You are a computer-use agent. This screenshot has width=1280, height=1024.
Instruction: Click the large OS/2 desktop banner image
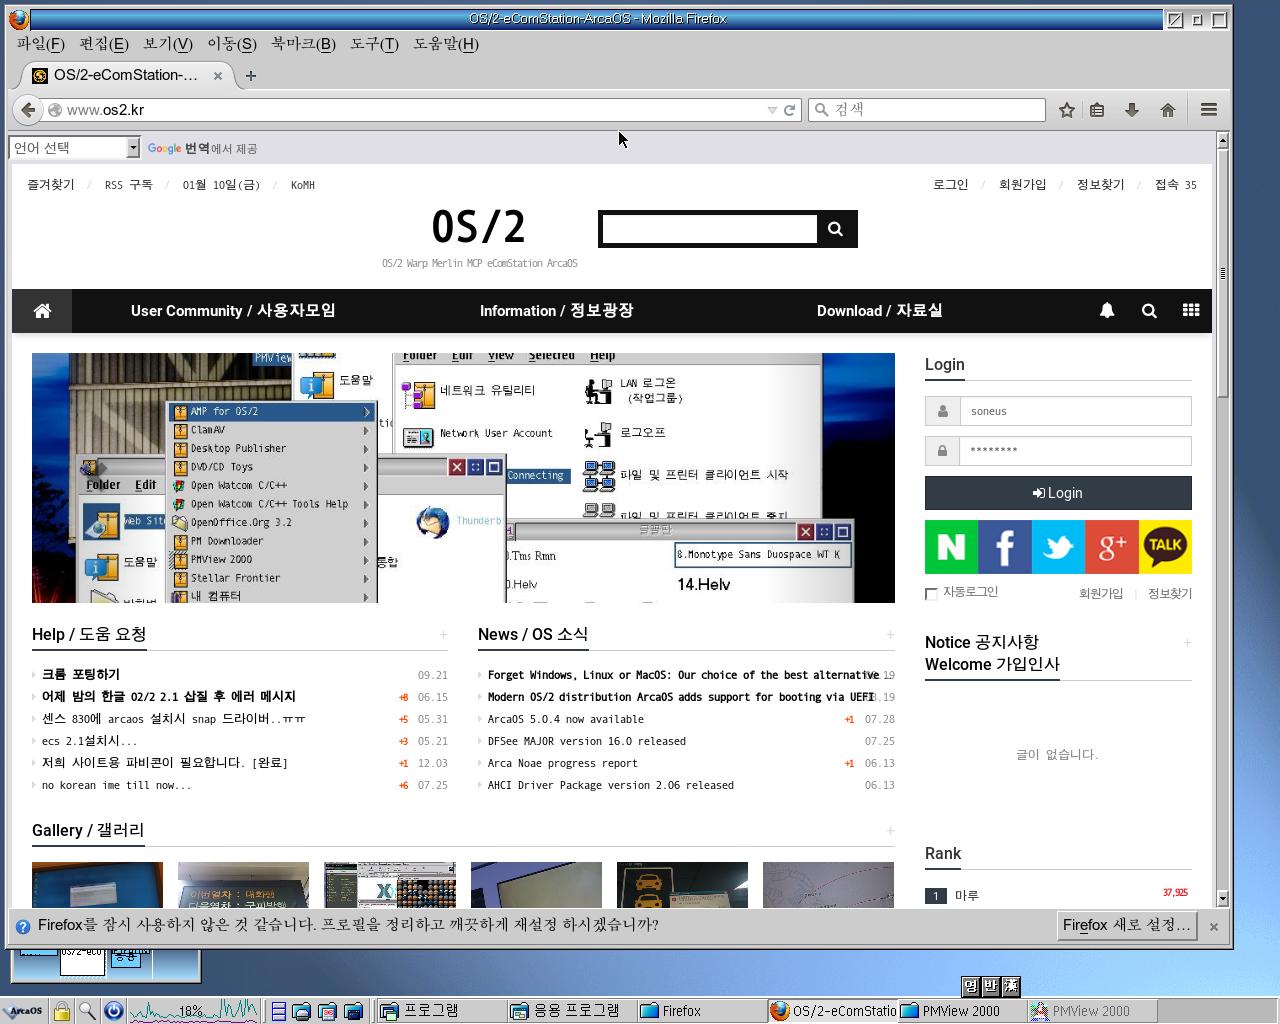click(x=463, y=478)
